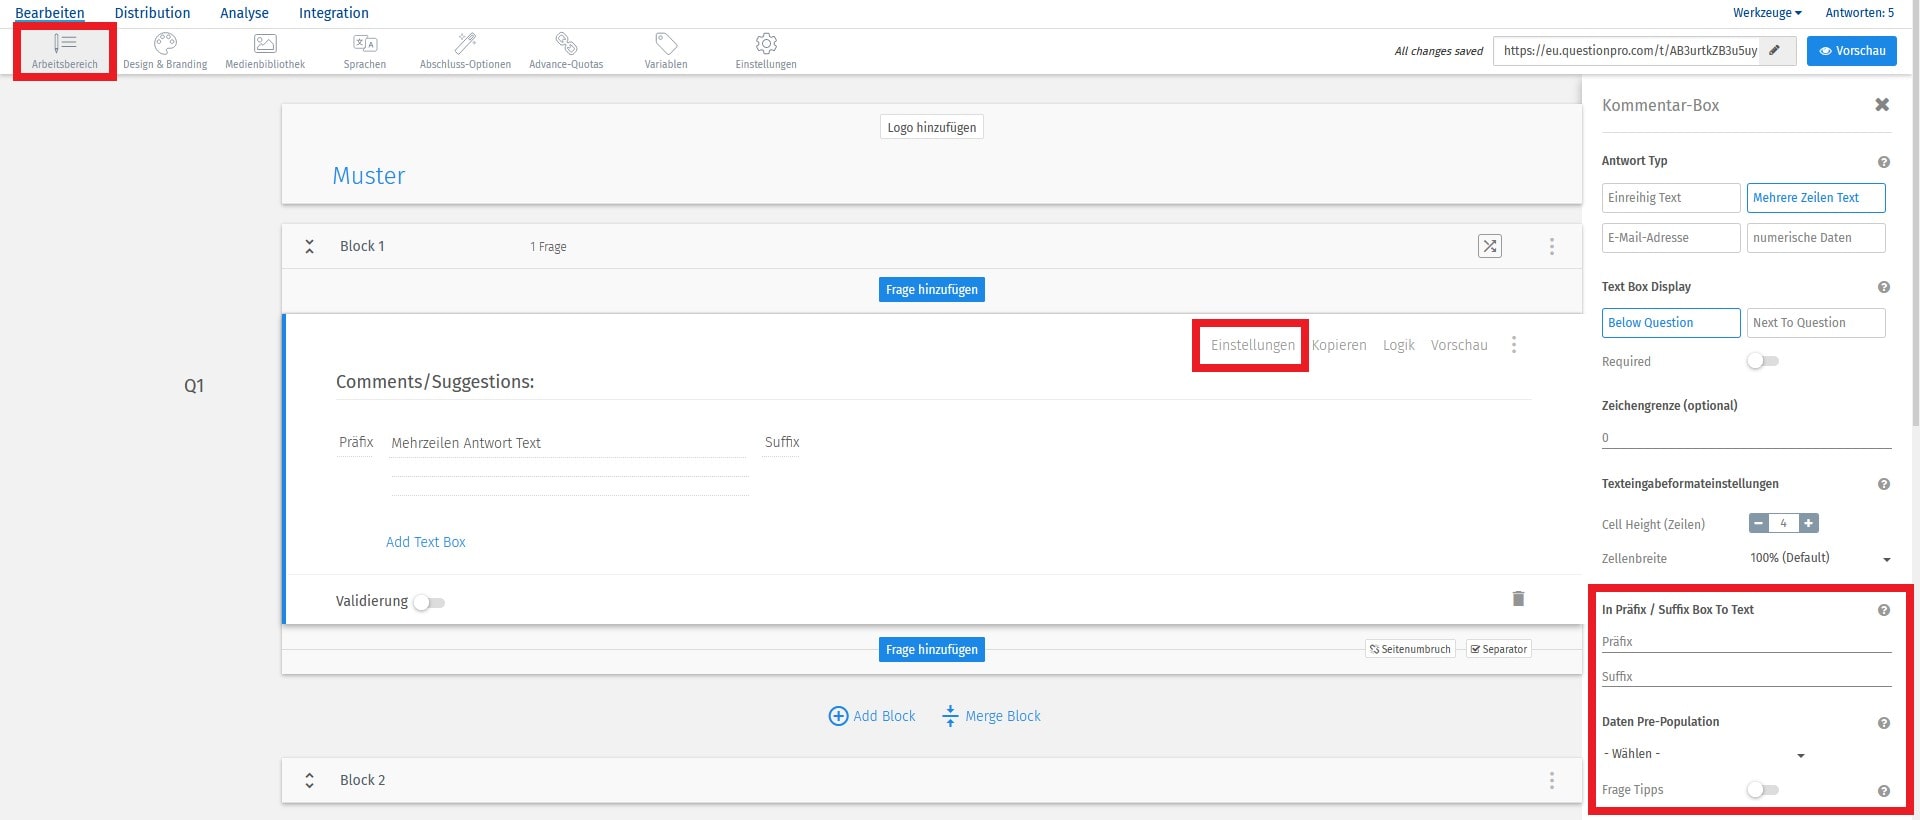Click the Mehrzeilen Antwort Text field
Image resolution: width=1920 pixels, height=820 pixels.
pos(568,443)
